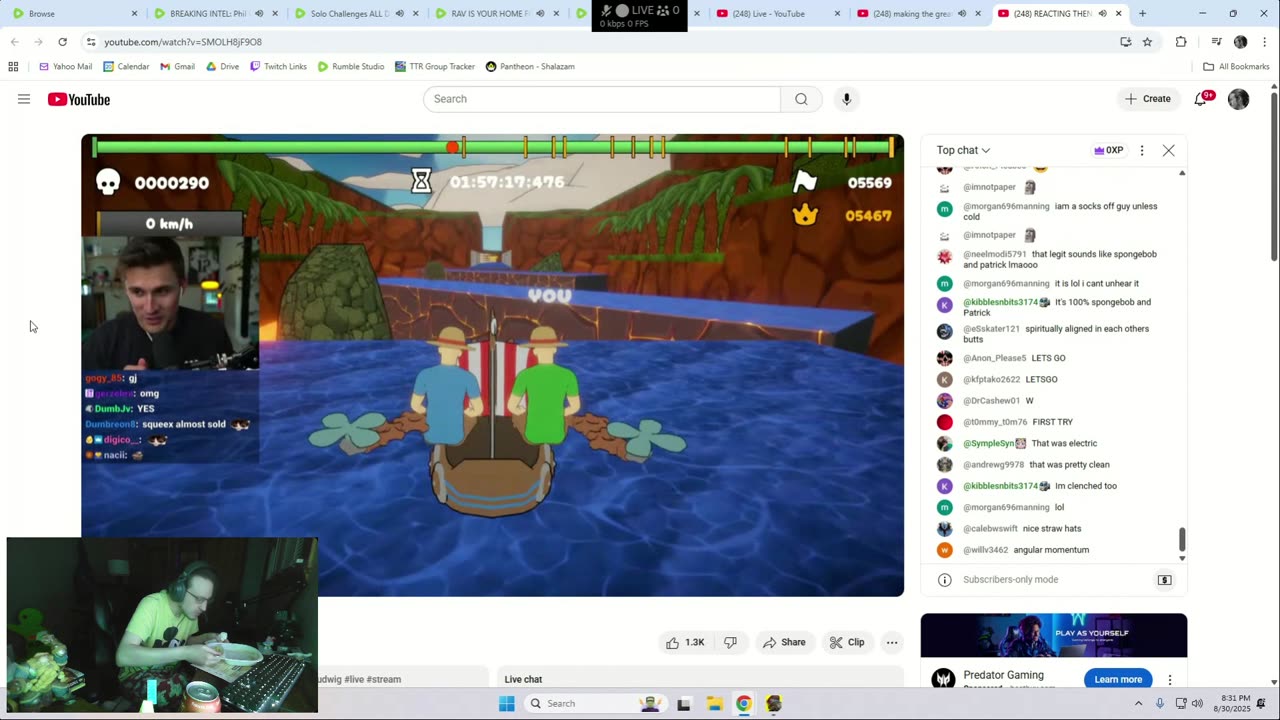Open a new browser tab
The image size is (1280, 720).
(x=1142, y=14)
